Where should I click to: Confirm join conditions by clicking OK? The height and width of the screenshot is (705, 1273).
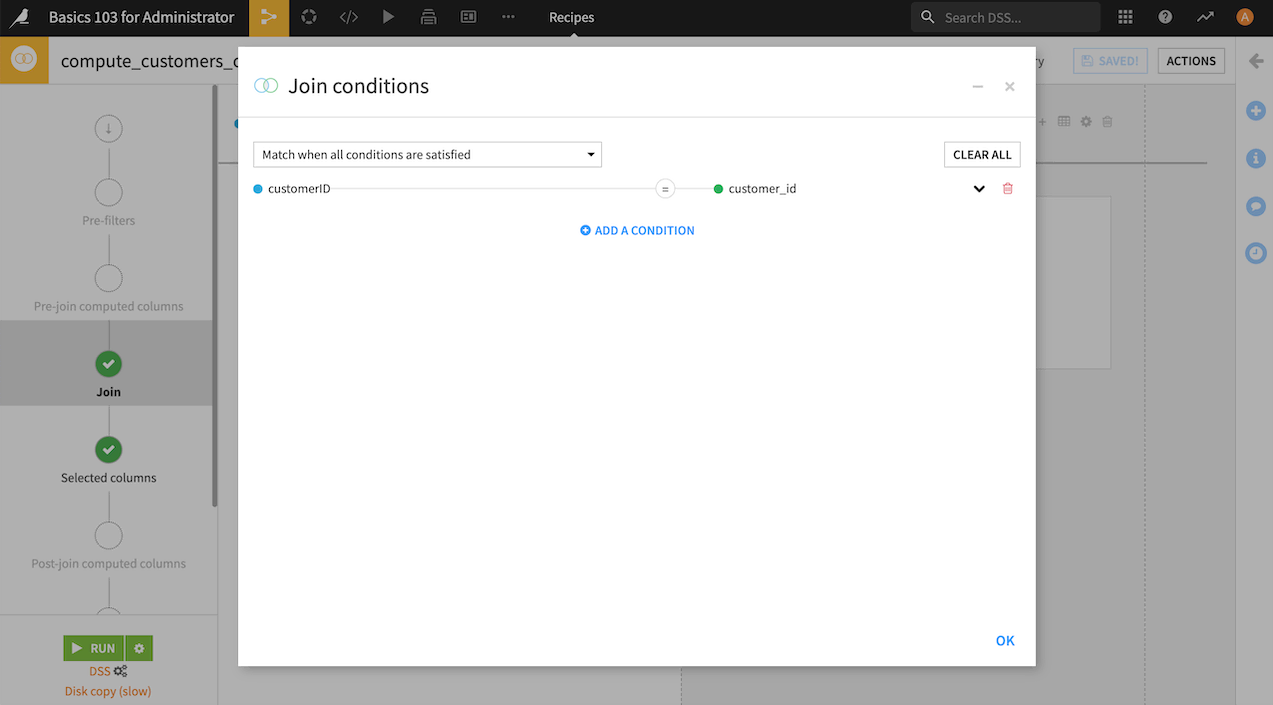pyautogui.click(x=1004, y=640)
